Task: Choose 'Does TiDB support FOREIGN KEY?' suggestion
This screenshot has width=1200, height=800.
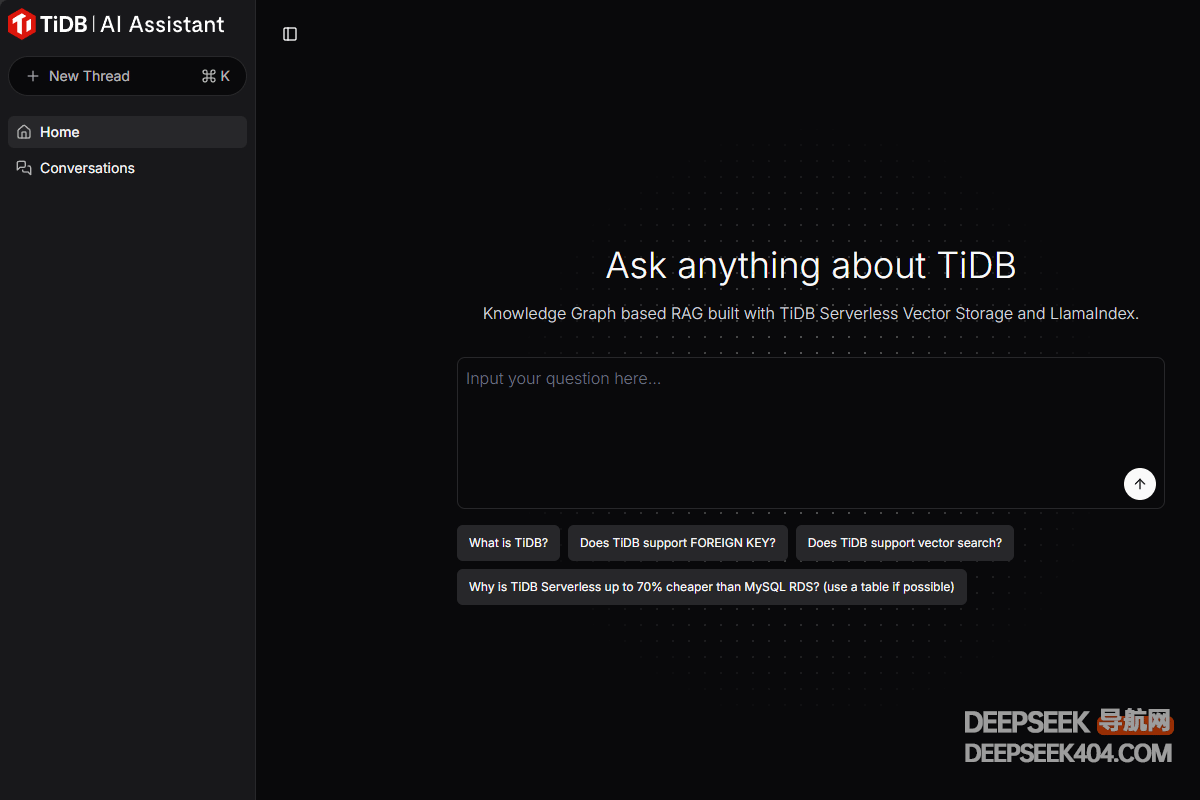Action: [x=677, y=543]
